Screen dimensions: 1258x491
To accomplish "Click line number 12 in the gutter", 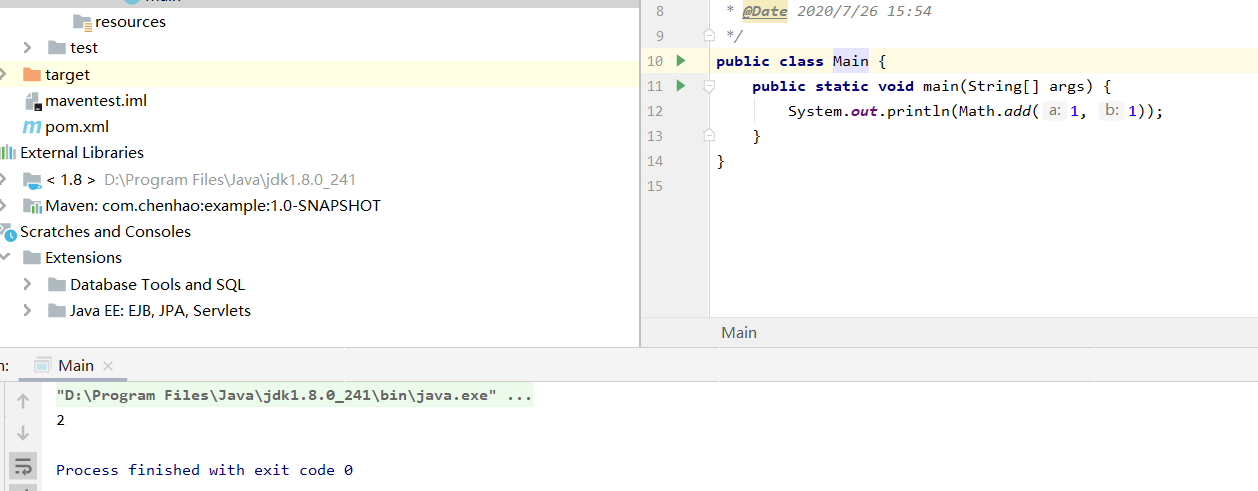I will click(x=655, y=111).
